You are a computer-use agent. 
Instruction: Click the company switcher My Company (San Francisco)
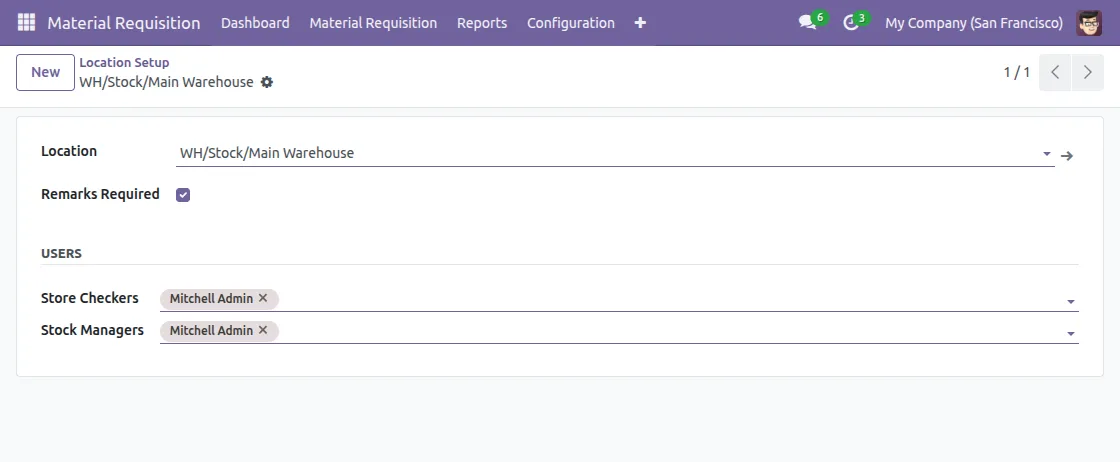974,22
